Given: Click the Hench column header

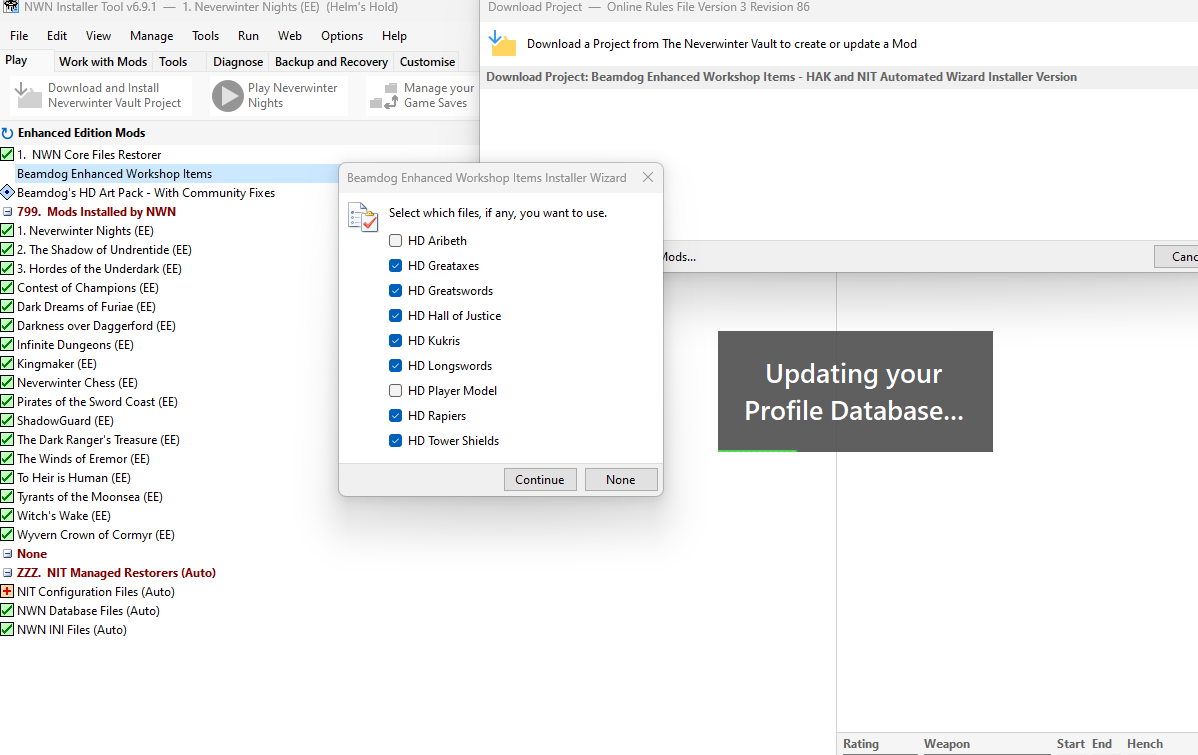Looking at the screenshot, I should click(1145, 744).
